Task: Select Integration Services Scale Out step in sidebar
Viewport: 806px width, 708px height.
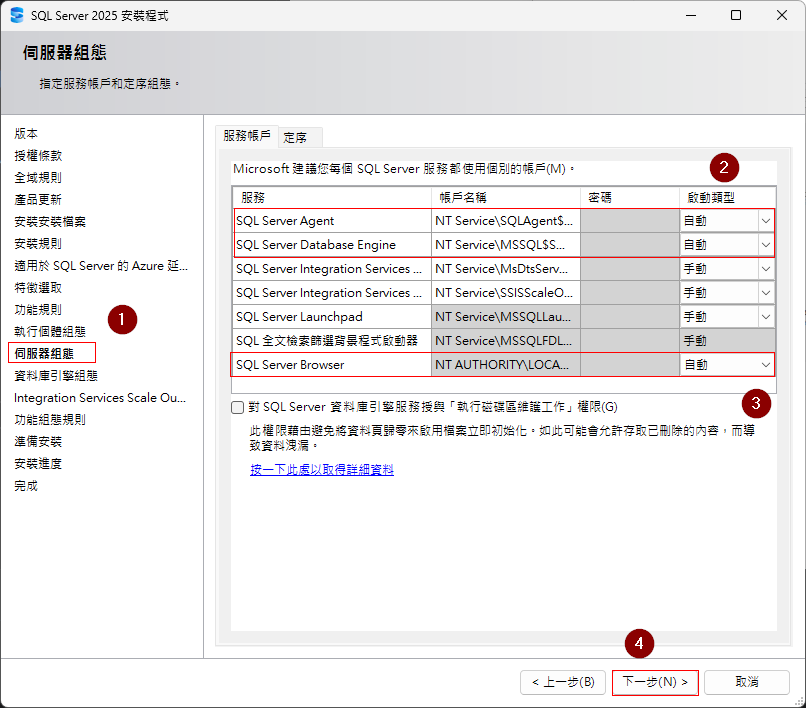Action: (100, 398)
